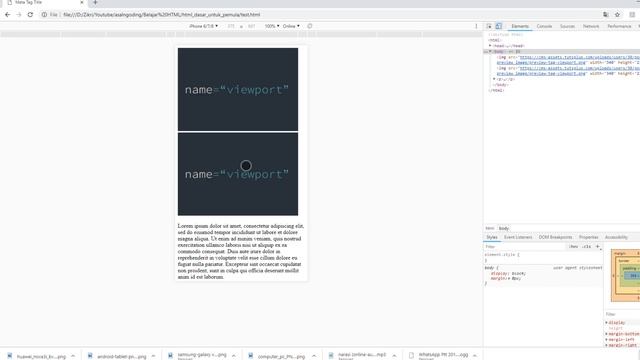Screen dimensions: 640x360
Task: Click the viewport width field
Action: (231, 26)
